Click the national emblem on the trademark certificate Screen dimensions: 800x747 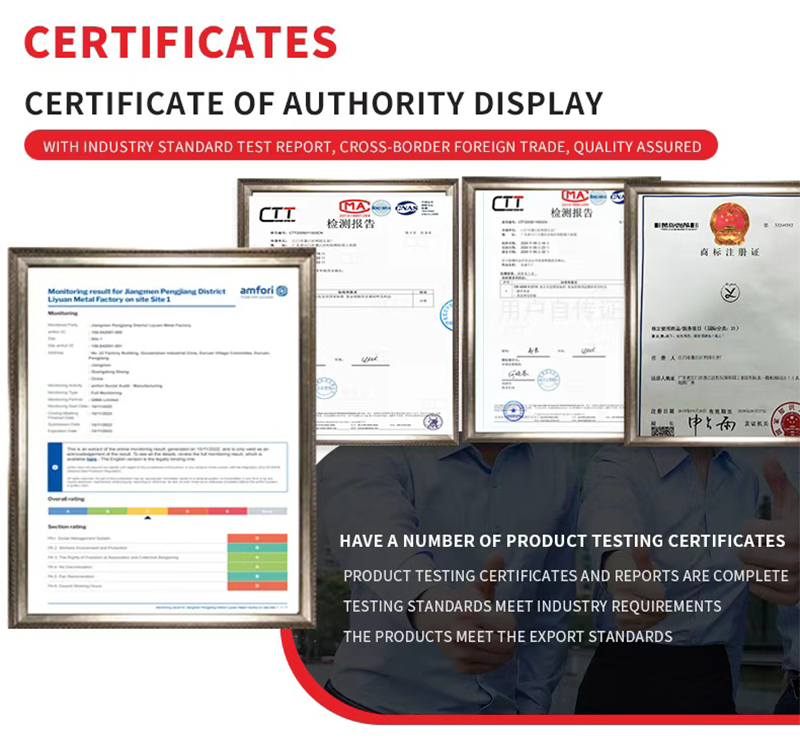pos(731,223)
